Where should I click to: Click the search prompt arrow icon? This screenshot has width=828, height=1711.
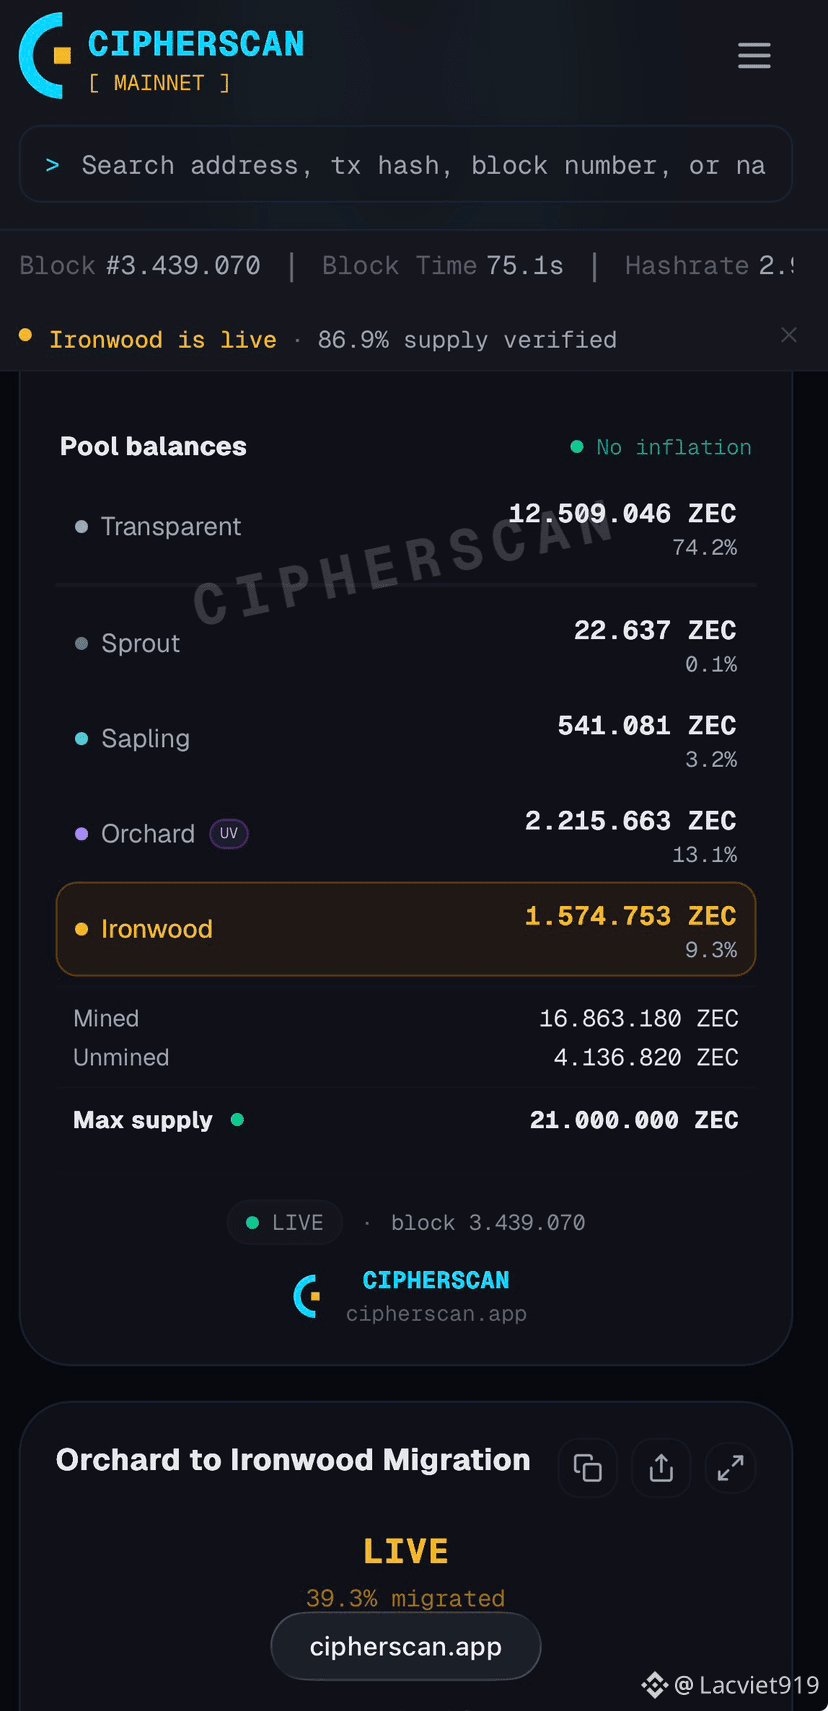pos(52,165)
